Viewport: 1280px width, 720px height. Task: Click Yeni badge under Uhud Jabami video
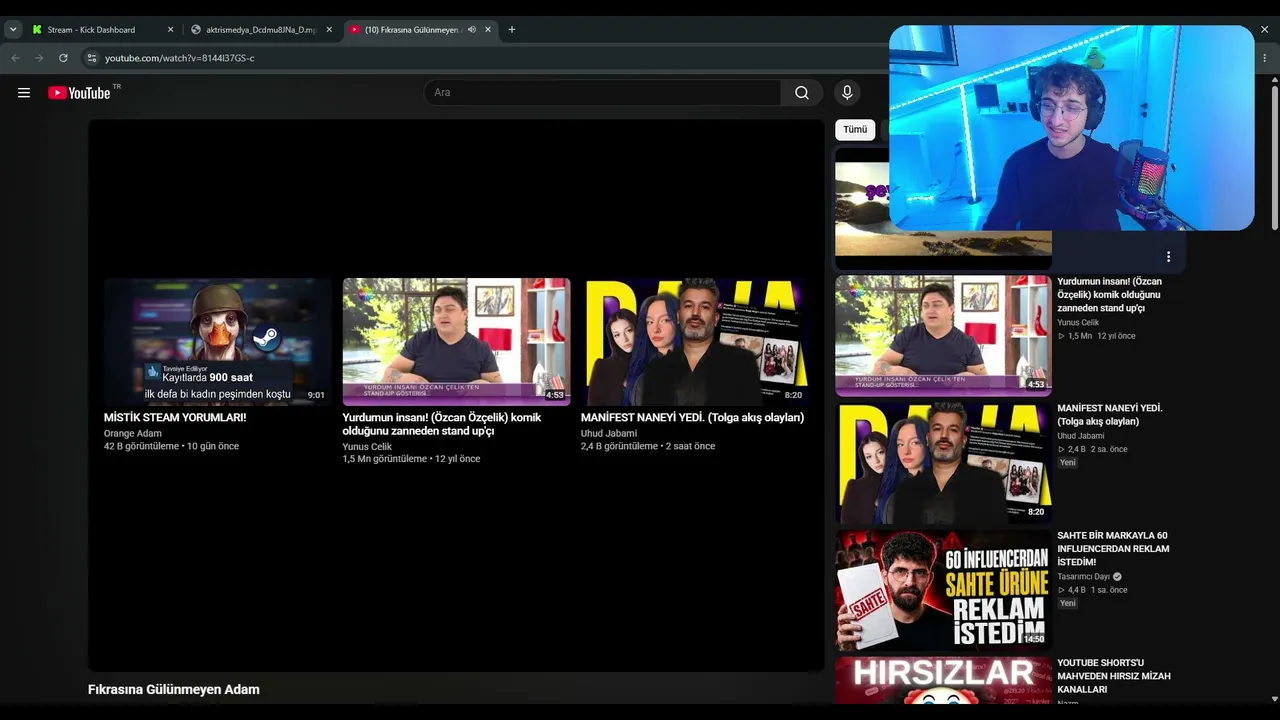[x=1068, y=463]
